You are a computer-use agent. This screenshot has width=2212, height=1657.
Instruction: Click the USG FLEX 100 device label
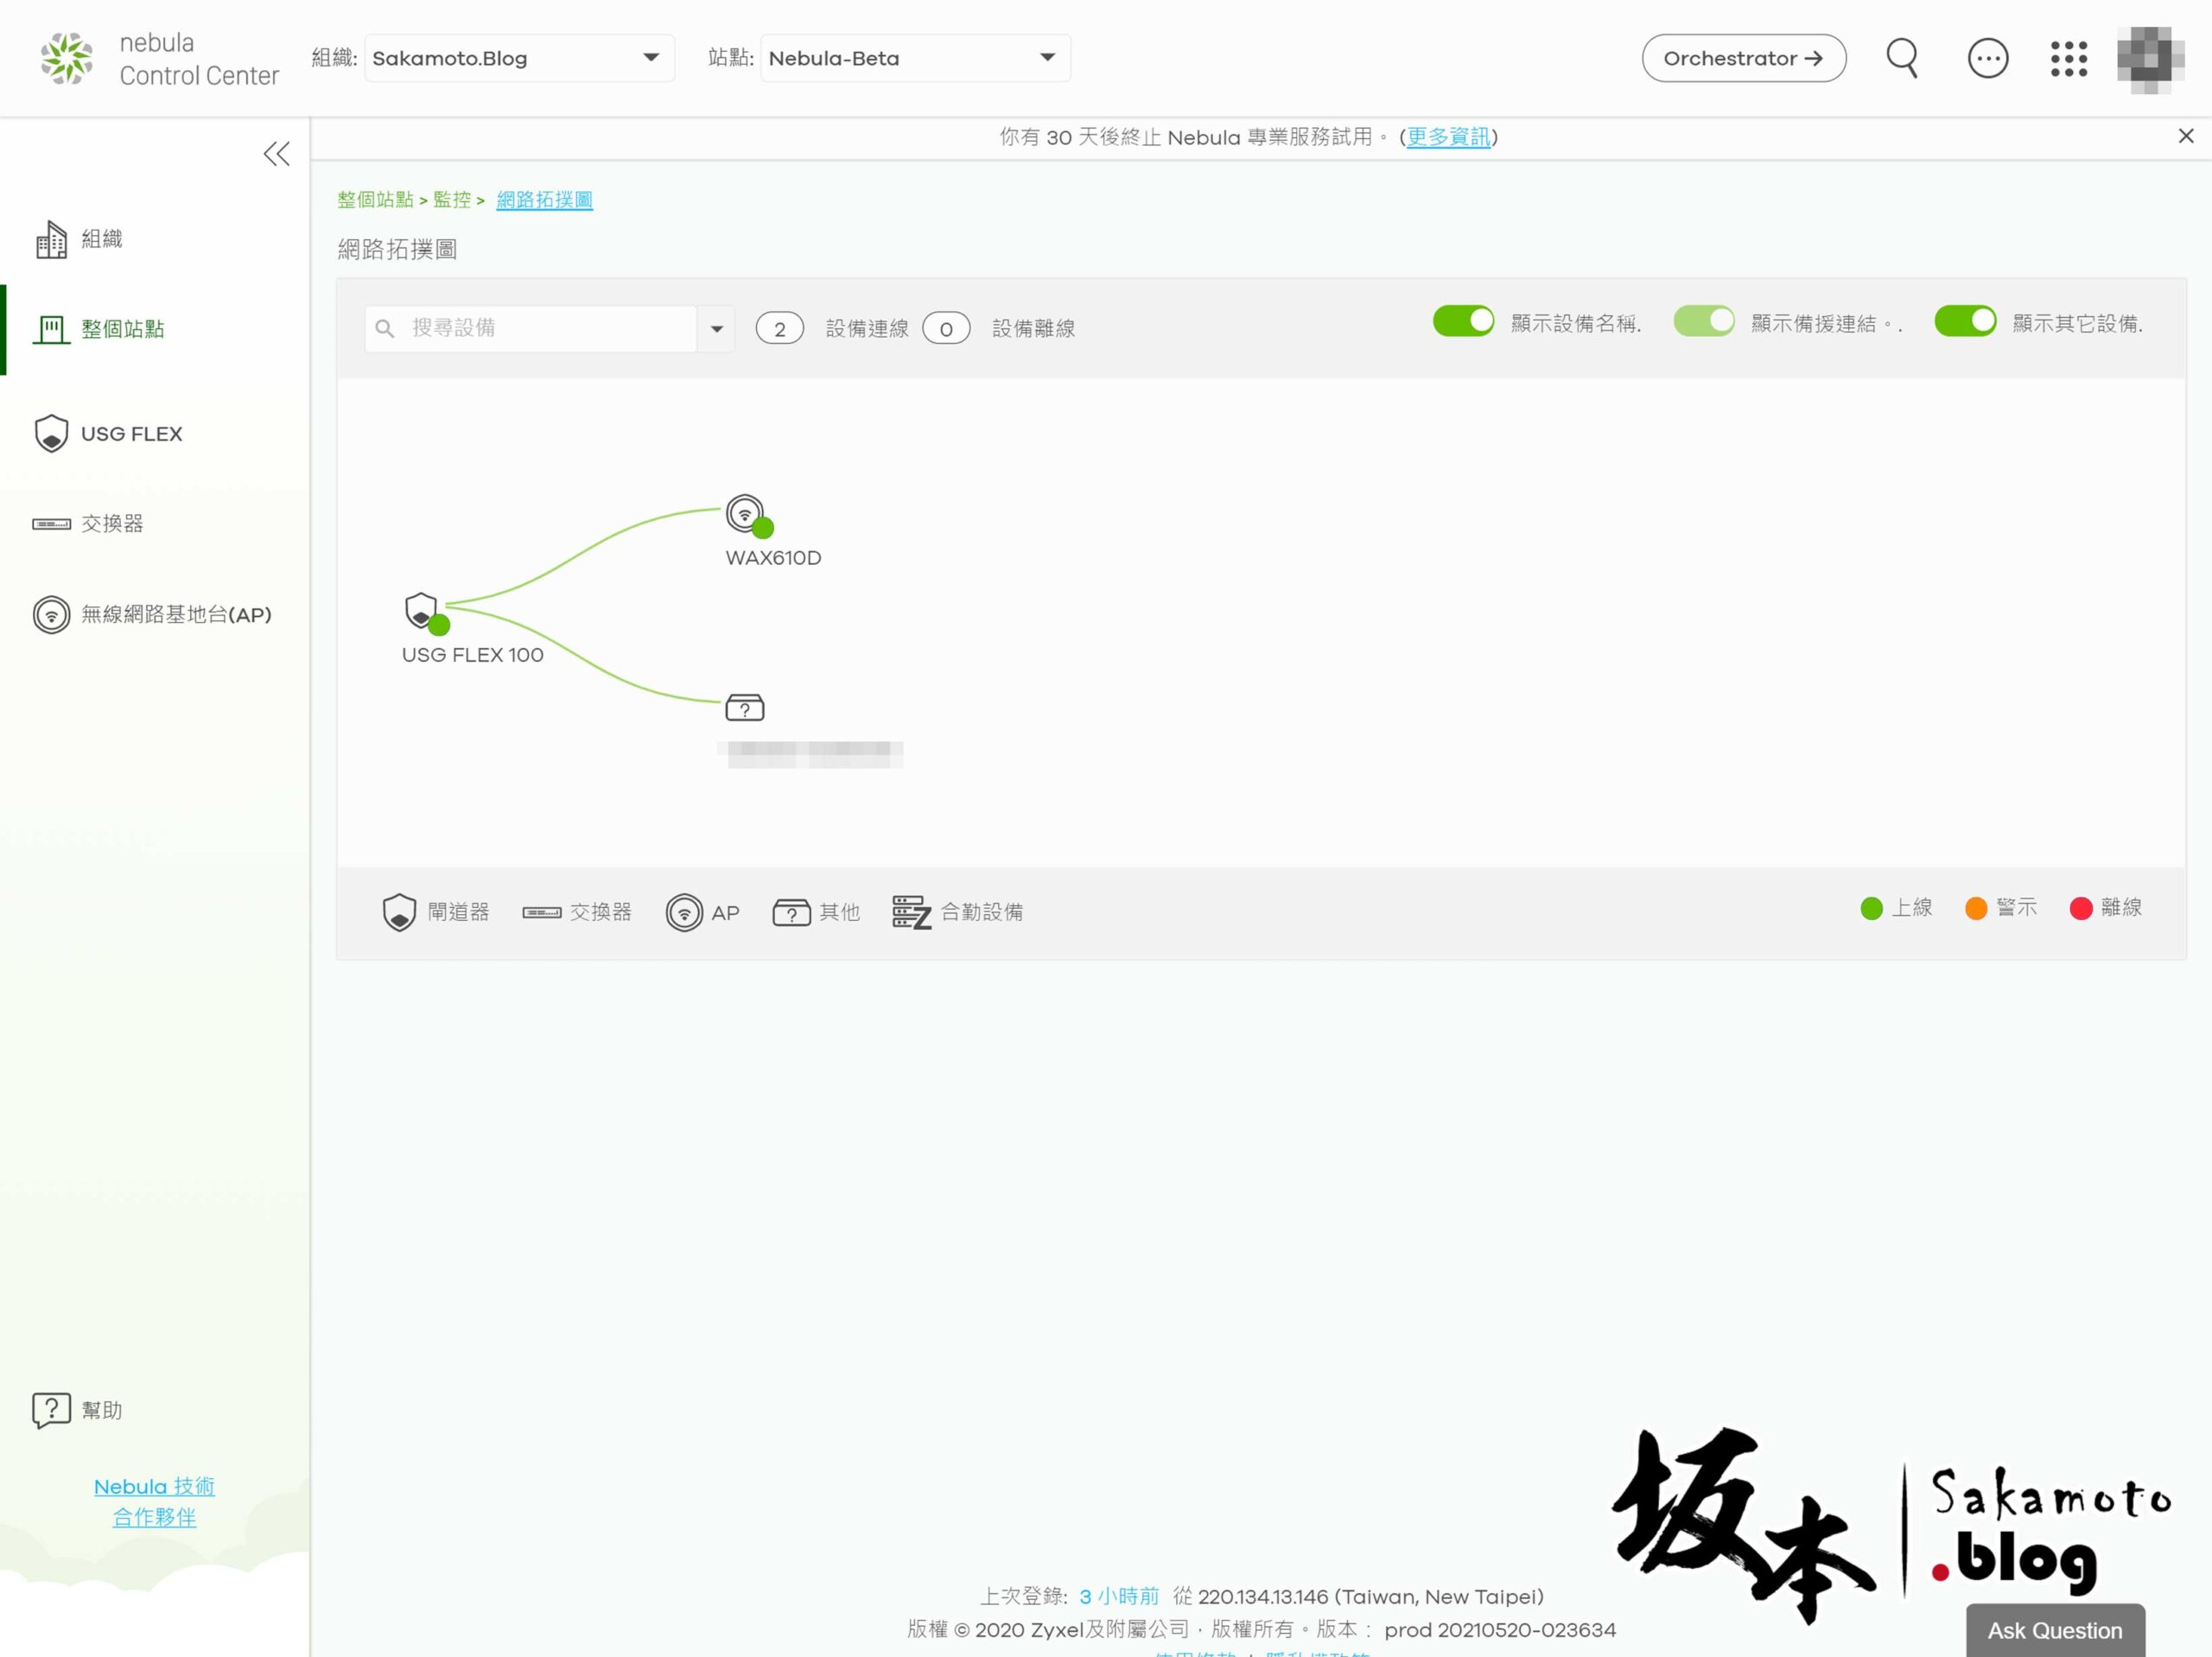pyautogui.click(x=472, y=655)
